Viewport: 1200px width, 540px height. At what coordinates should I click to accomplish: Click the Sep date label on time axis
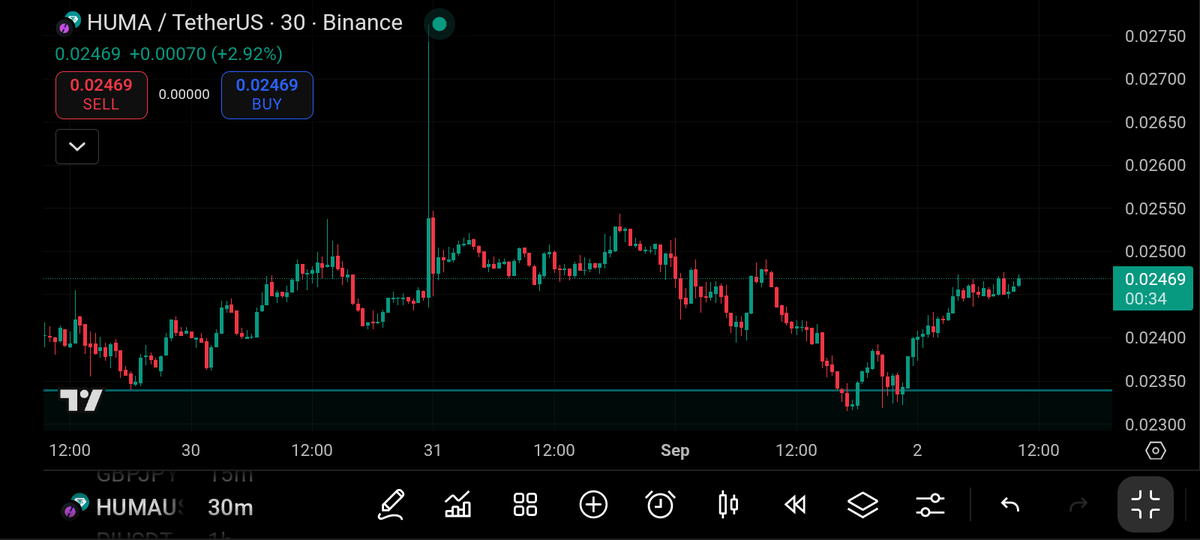point(675,451)
